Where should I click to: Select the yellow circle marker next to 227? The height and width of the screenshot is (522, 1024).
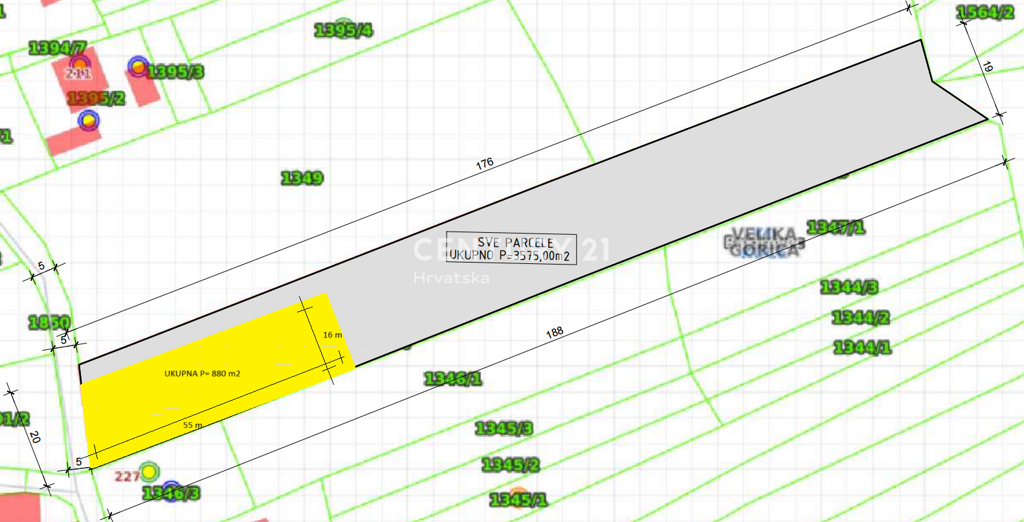pos(149,472)
